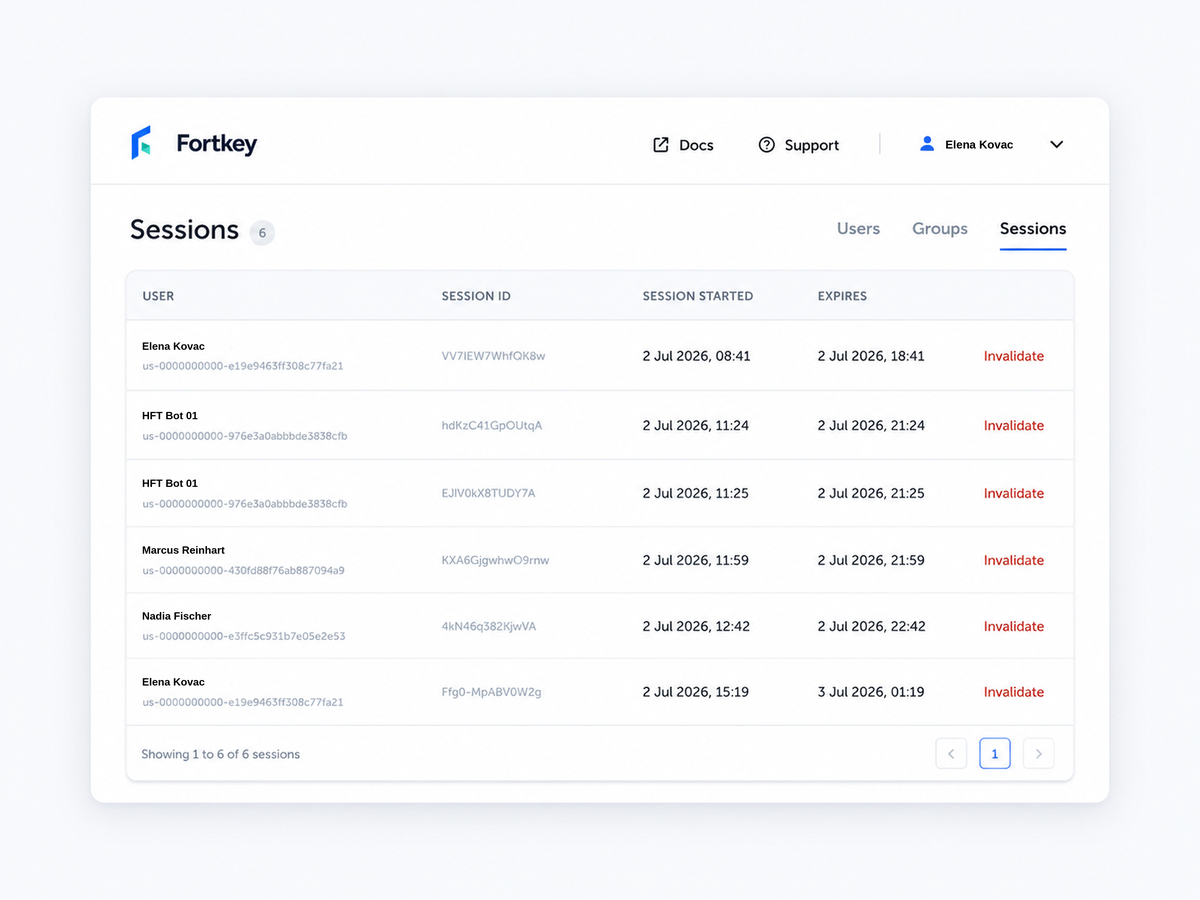Go to previous page arrow
1200x900 pixels.
tap(951, 753)
